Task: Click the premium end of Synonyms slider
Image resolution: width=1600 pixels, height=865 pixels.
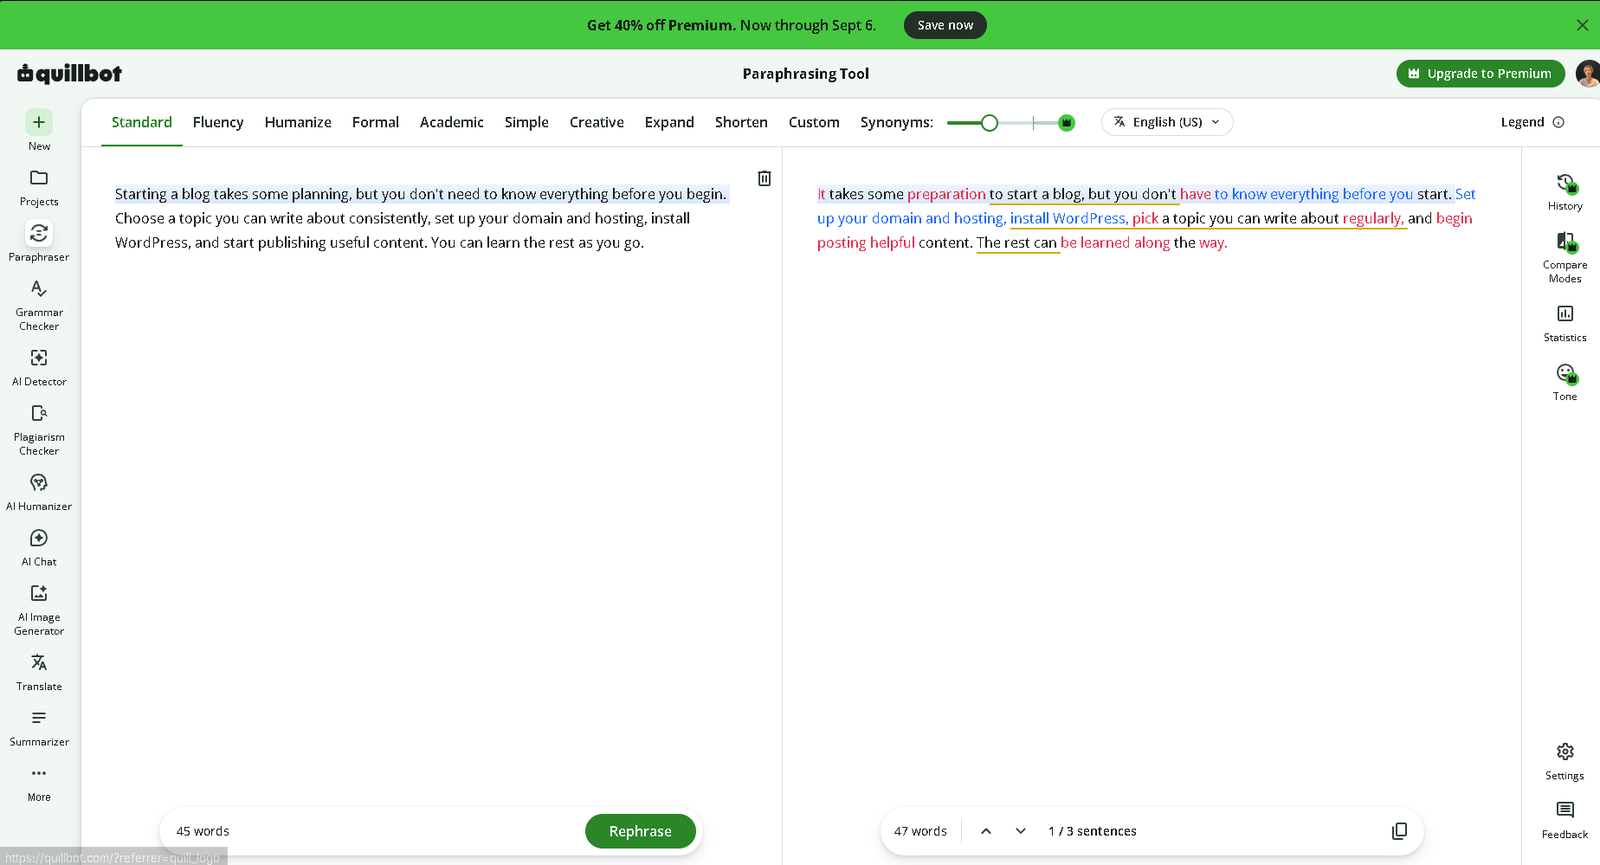Action: pyautogui.click(x=1066, y=123)
